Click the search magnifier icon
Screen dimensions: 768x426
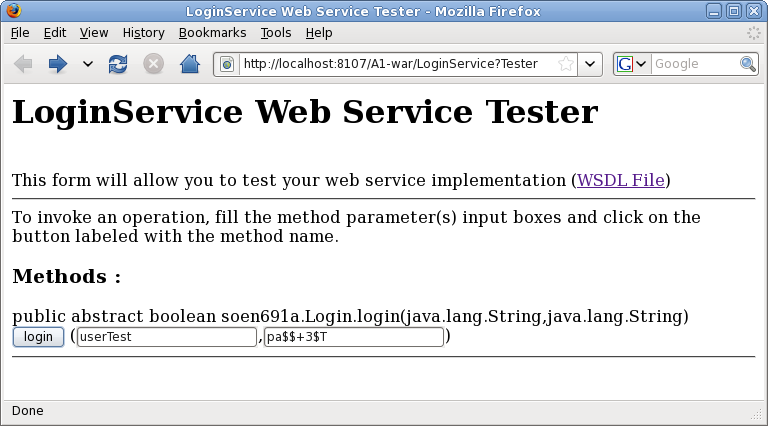747,64
